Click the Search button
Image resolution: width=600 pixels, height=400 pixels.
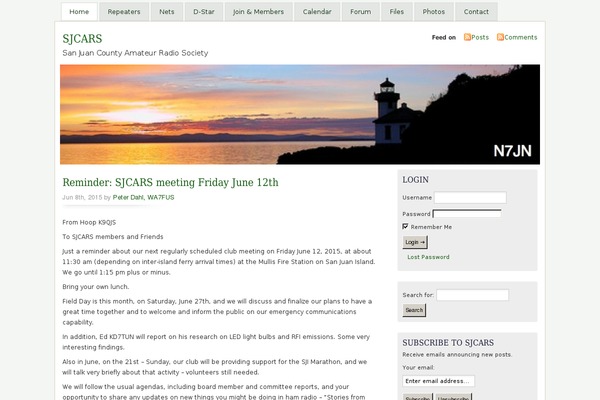(x=414, y=310)
